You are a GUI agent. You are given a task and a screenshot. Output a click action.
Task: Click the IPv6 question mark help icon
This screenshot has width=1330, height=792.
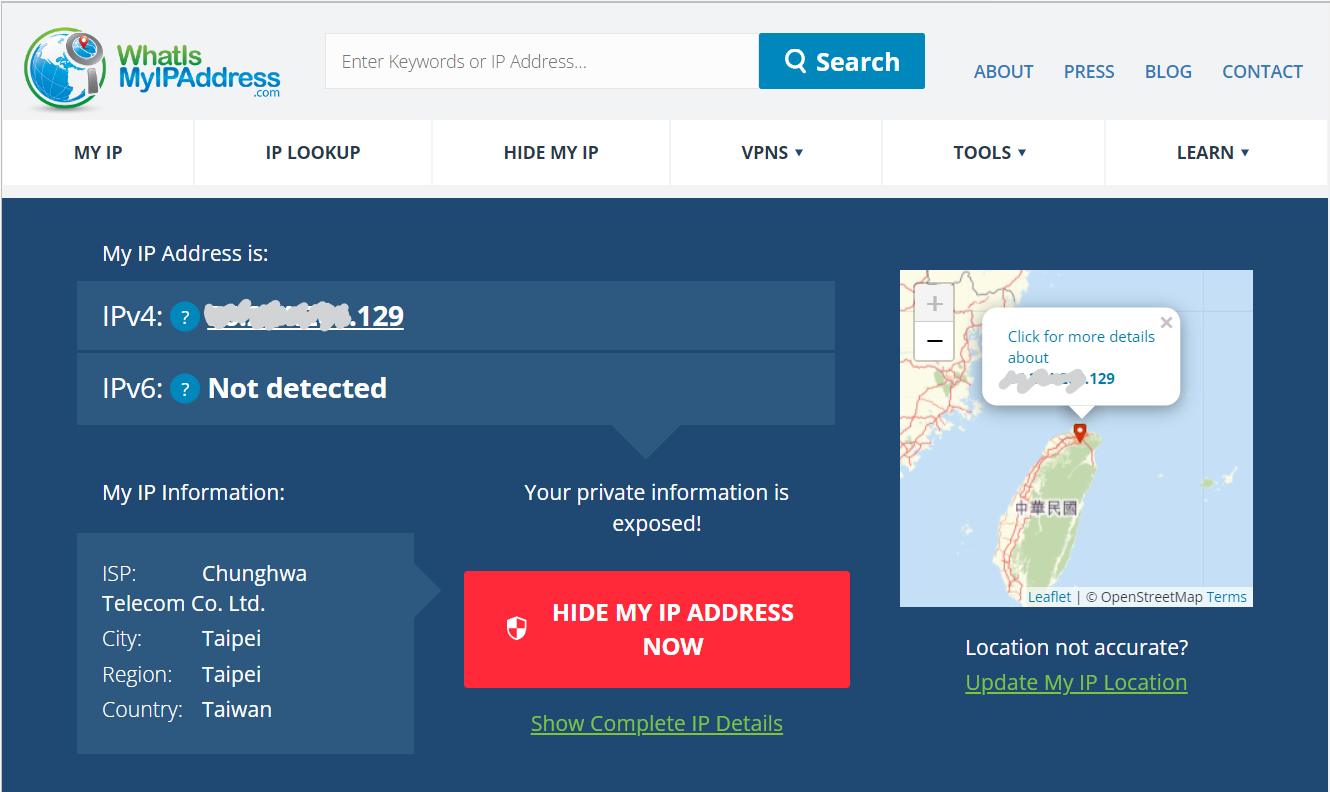pyautogui.click(x=184, y=388)
